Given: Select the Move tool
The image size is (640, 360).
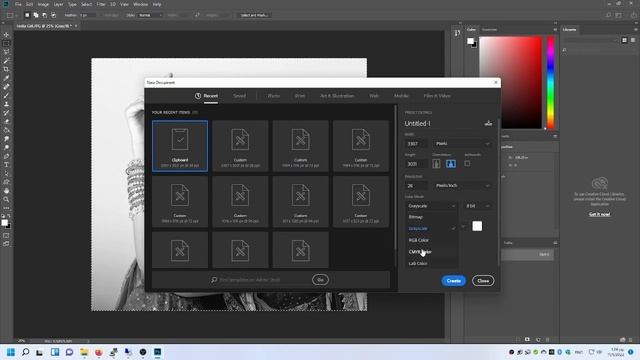Looking at the screenshot, I should pyautogui.click(x=6, y=35).
